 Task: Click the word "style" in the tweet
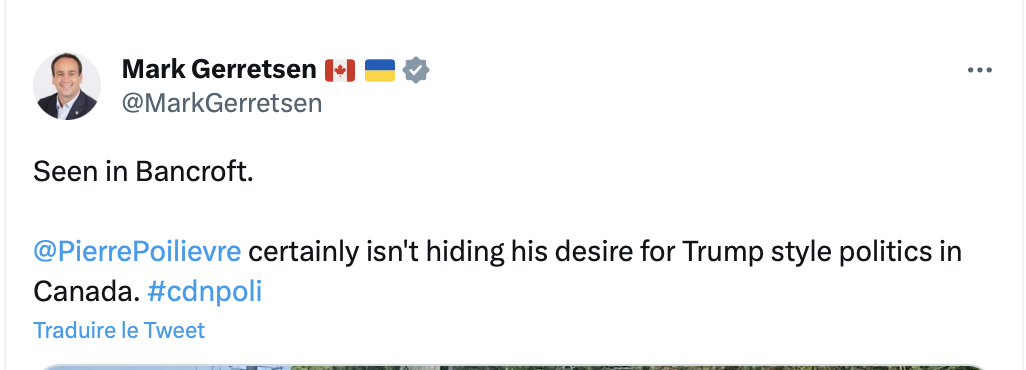(802, 251)
